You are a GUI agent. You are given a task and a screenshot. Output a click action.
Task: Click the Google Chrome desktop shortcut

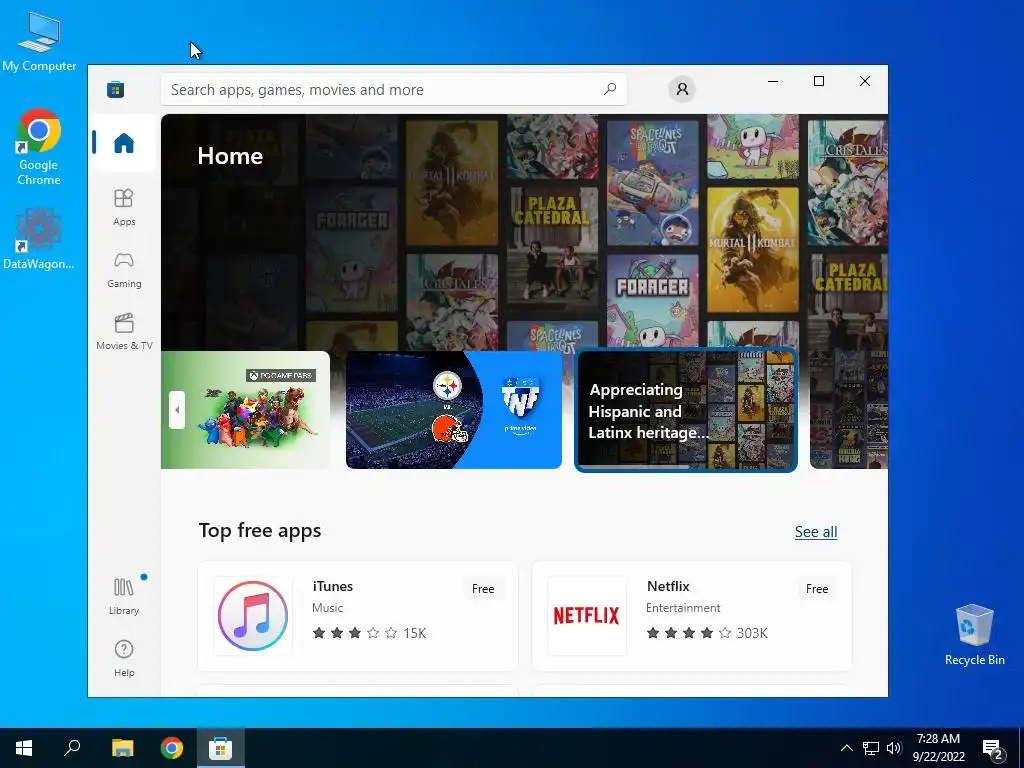click(39, 148)
